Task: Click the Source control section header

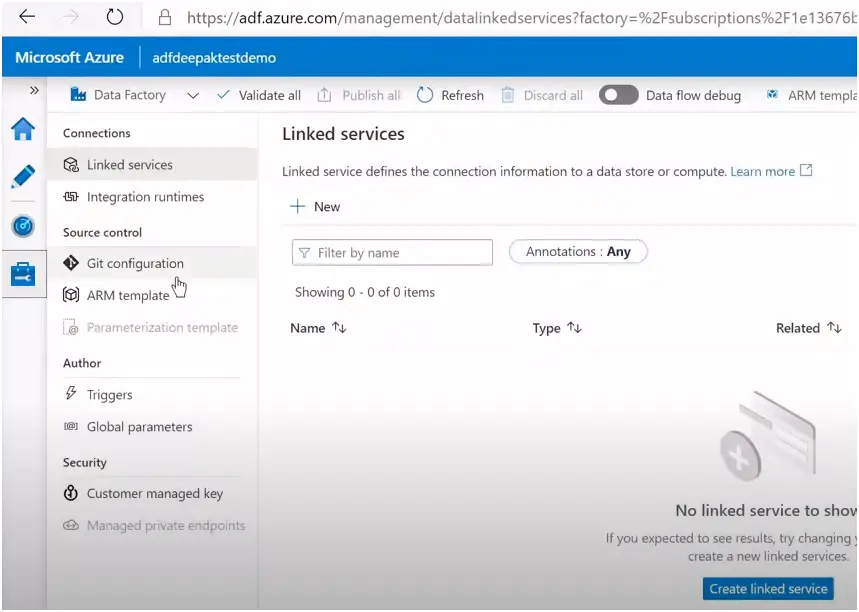Action: [x=102, y=232]
